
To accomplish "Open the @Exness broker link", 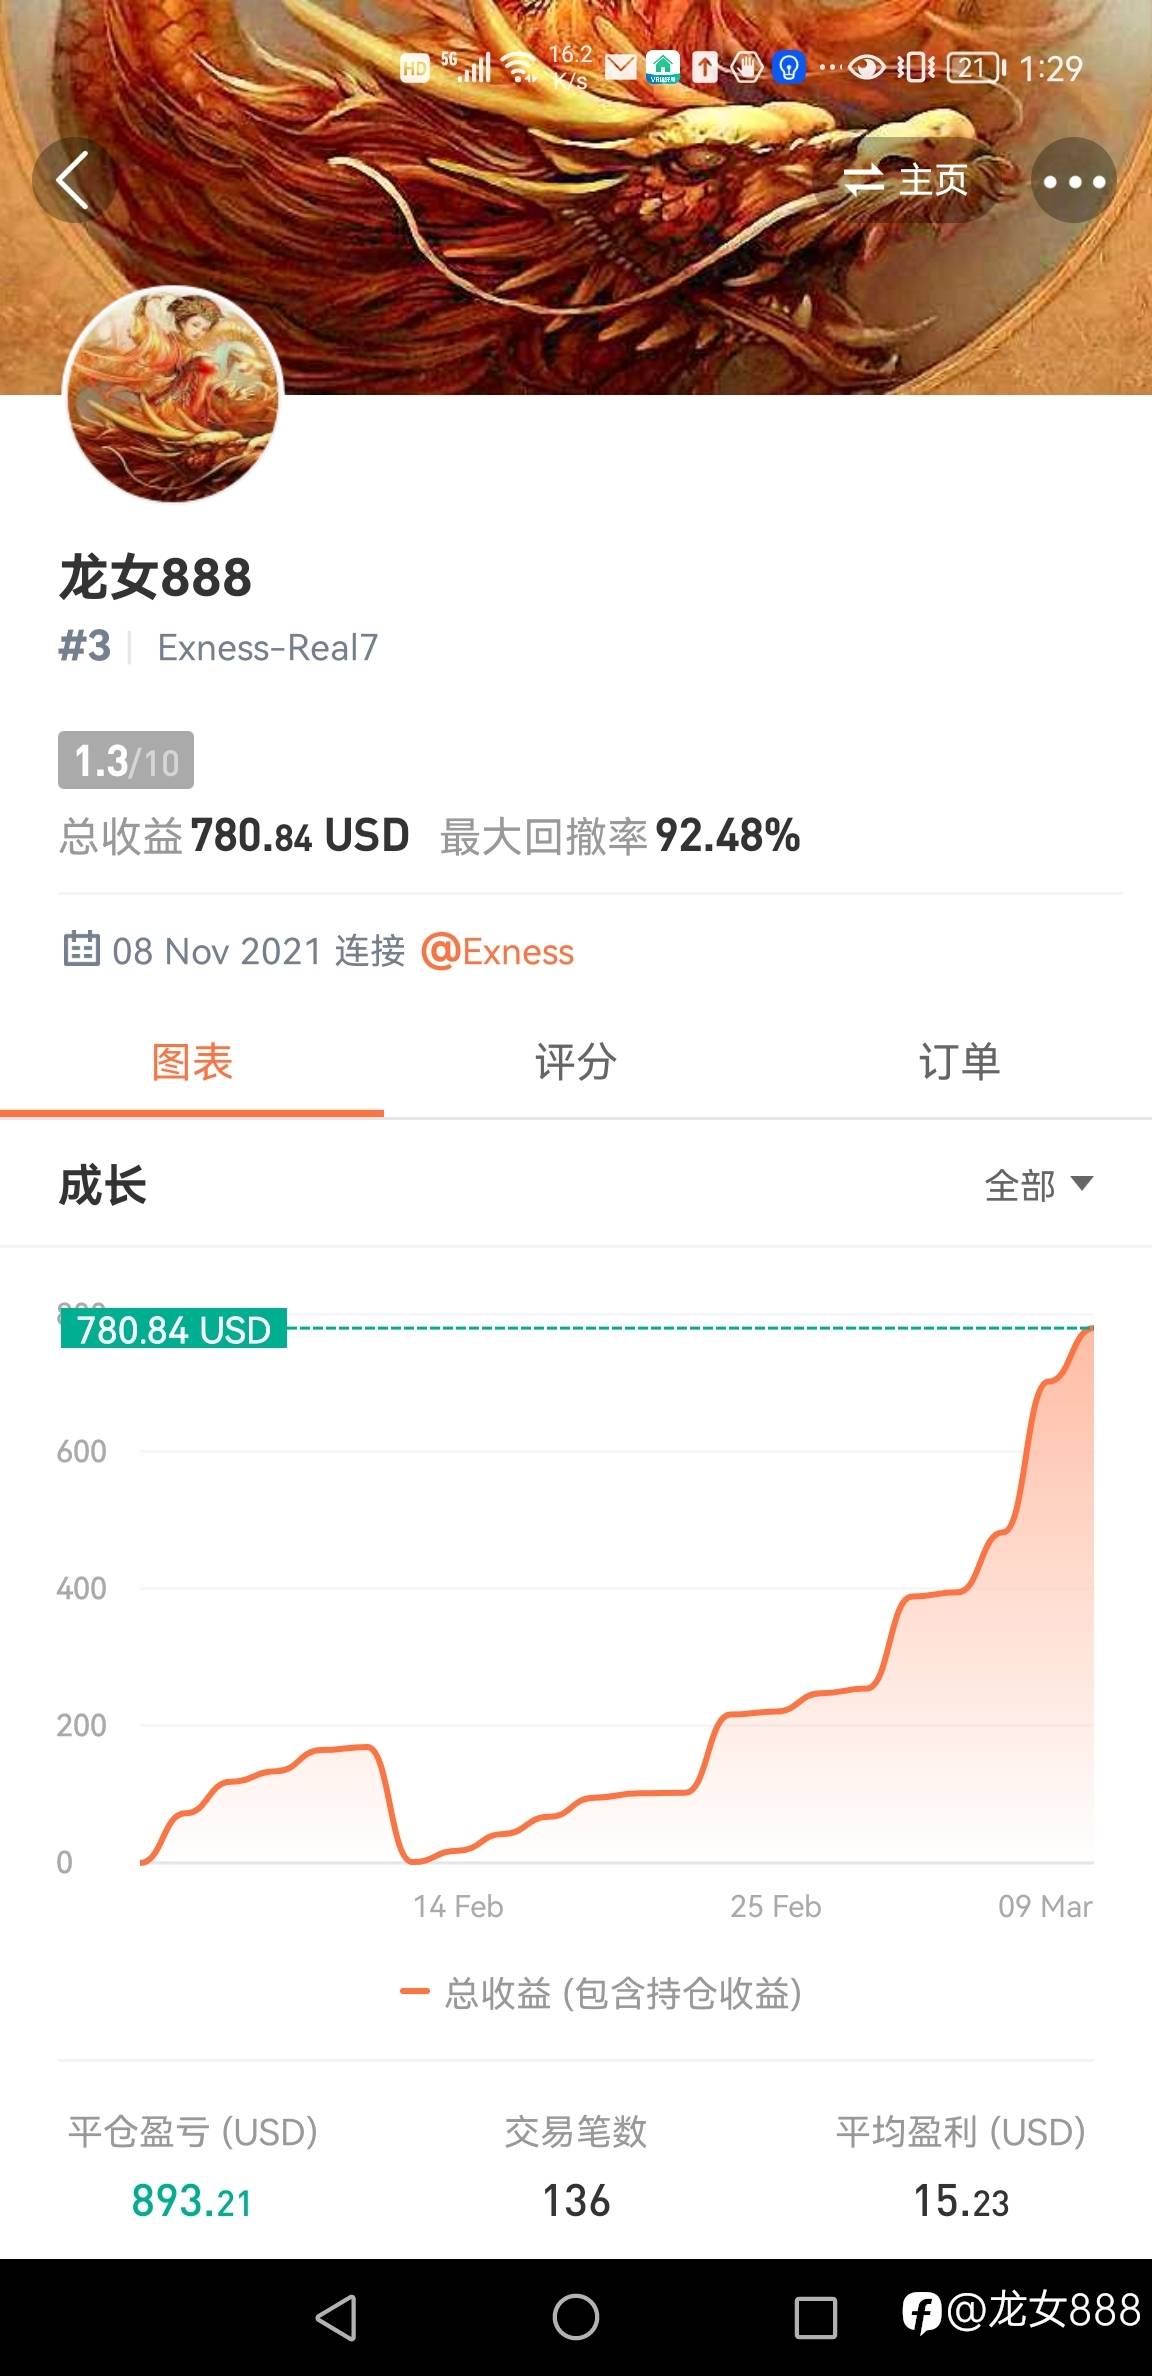I will pyautogui.click(x=497, y=951).
